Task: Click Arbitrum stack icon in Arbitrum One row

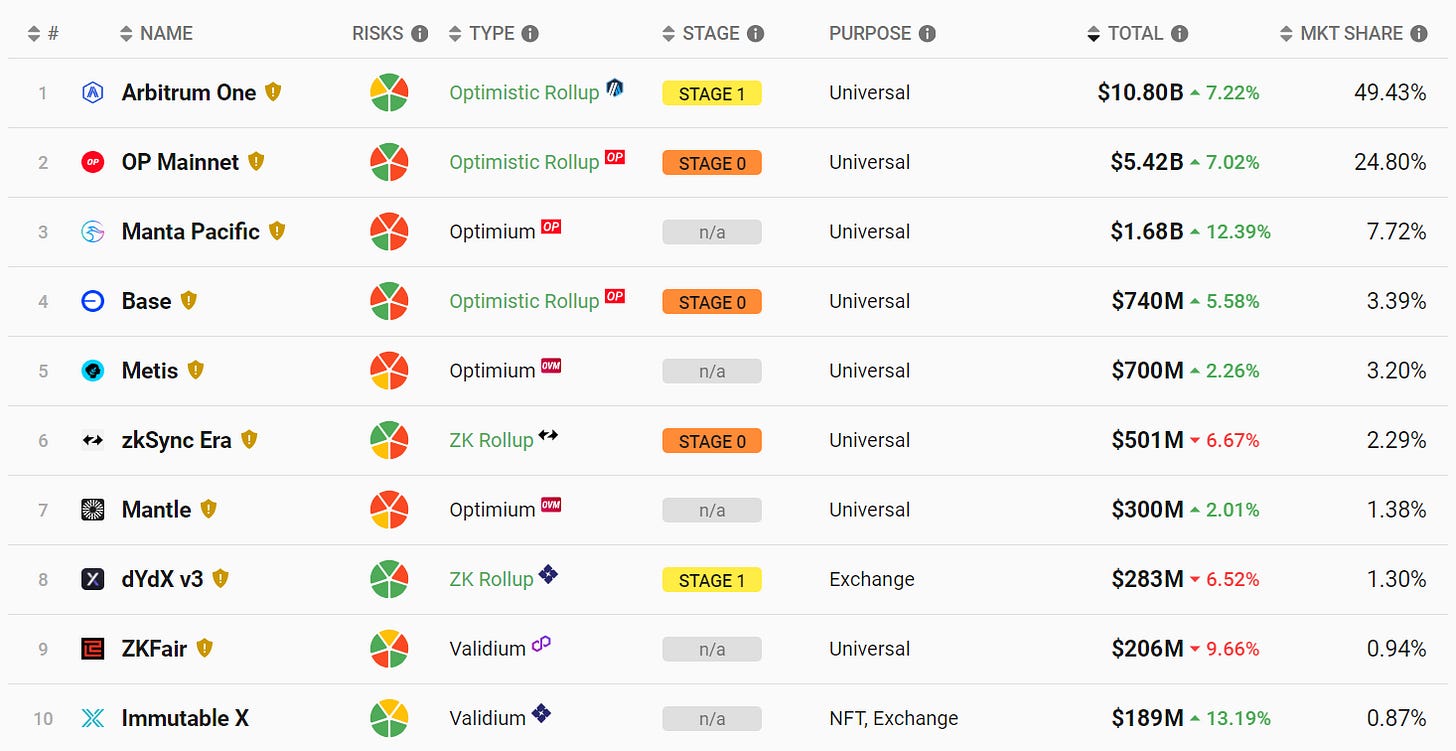Action: click(x=615, y=88)
